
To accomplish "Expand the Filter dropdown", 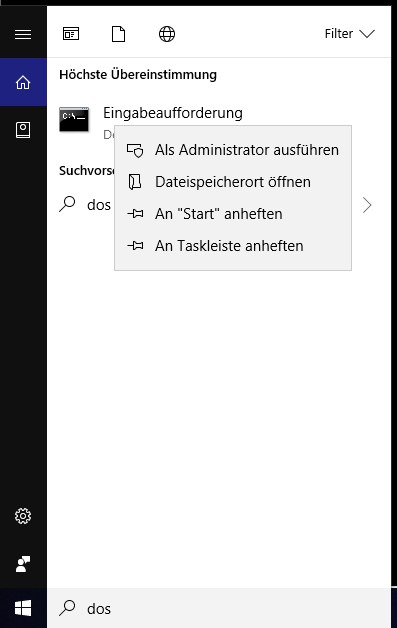I will (x=349, y=34).
